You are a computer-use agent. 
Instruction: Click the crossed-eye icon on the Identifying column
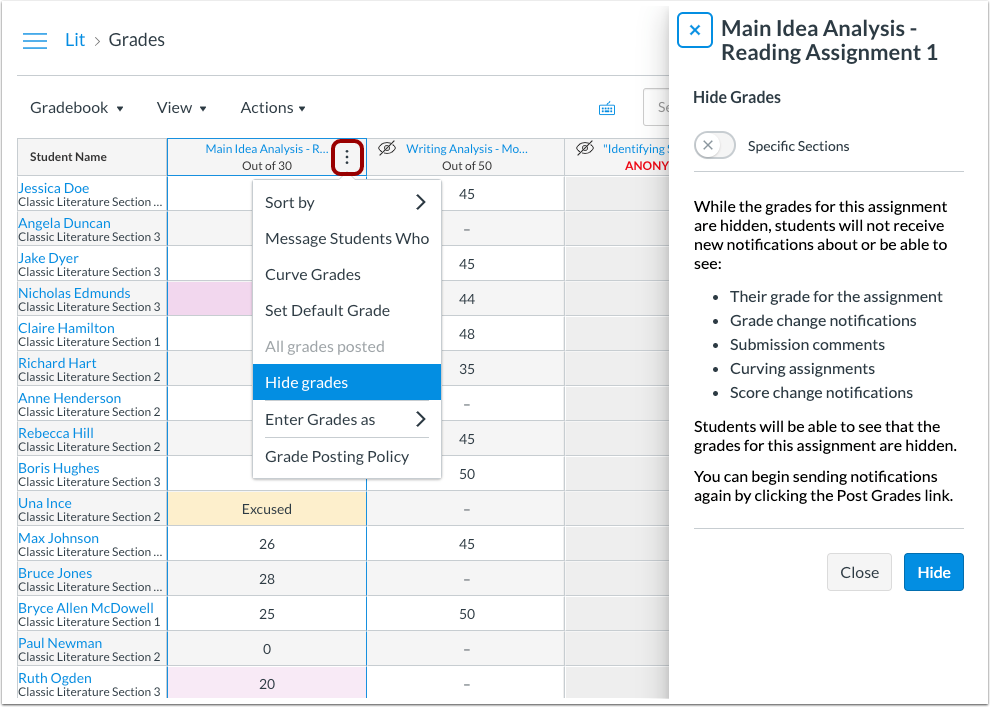tap(585, 147)
